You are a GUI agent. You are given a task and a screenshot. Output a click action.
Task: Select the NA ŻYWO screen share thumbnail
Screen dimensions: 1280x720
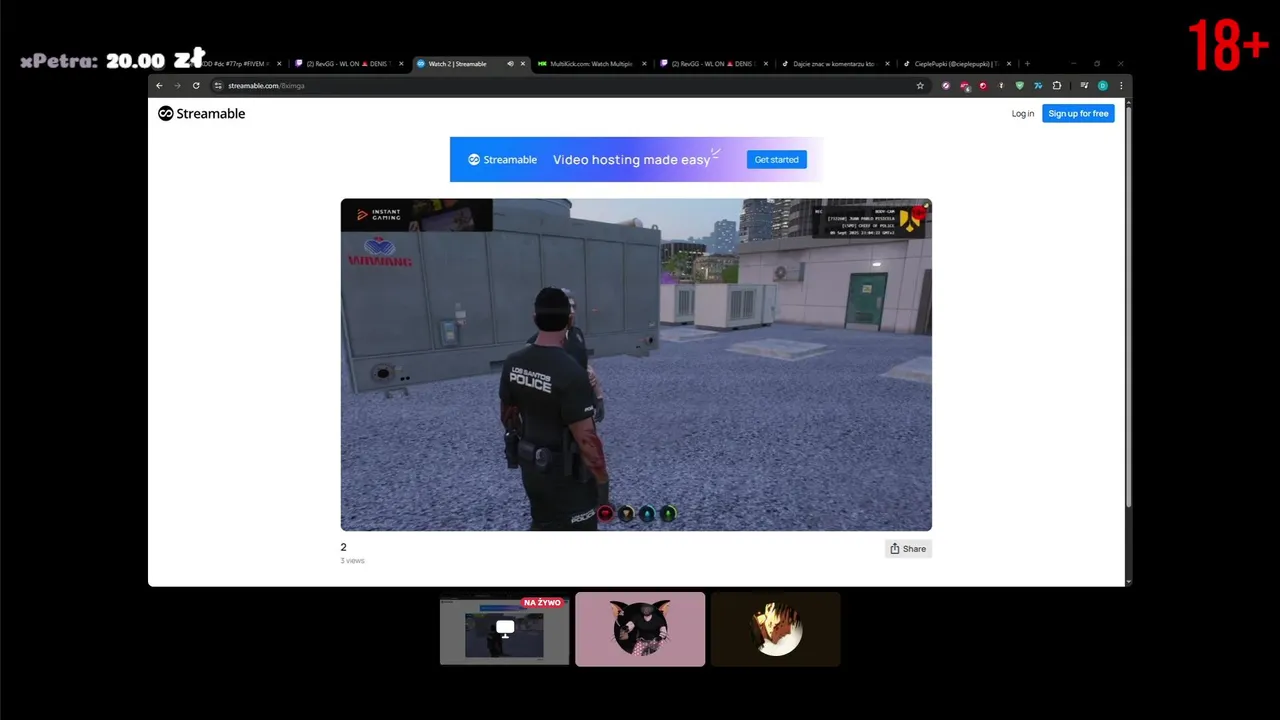pos(505,629)
